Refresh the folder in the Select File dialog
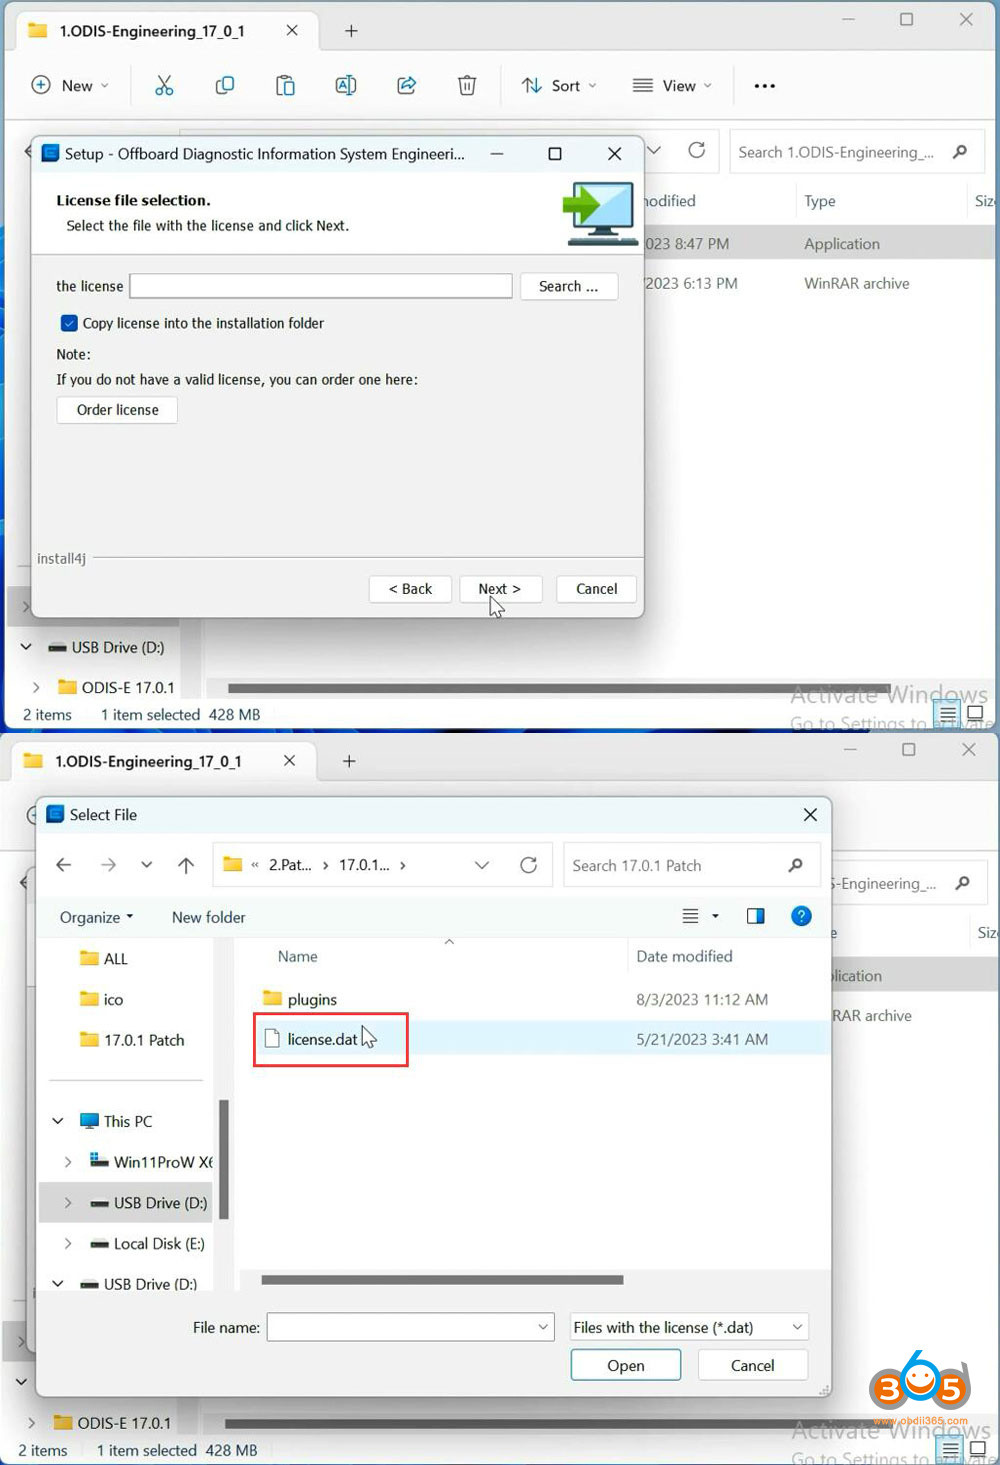 point(529,864)
